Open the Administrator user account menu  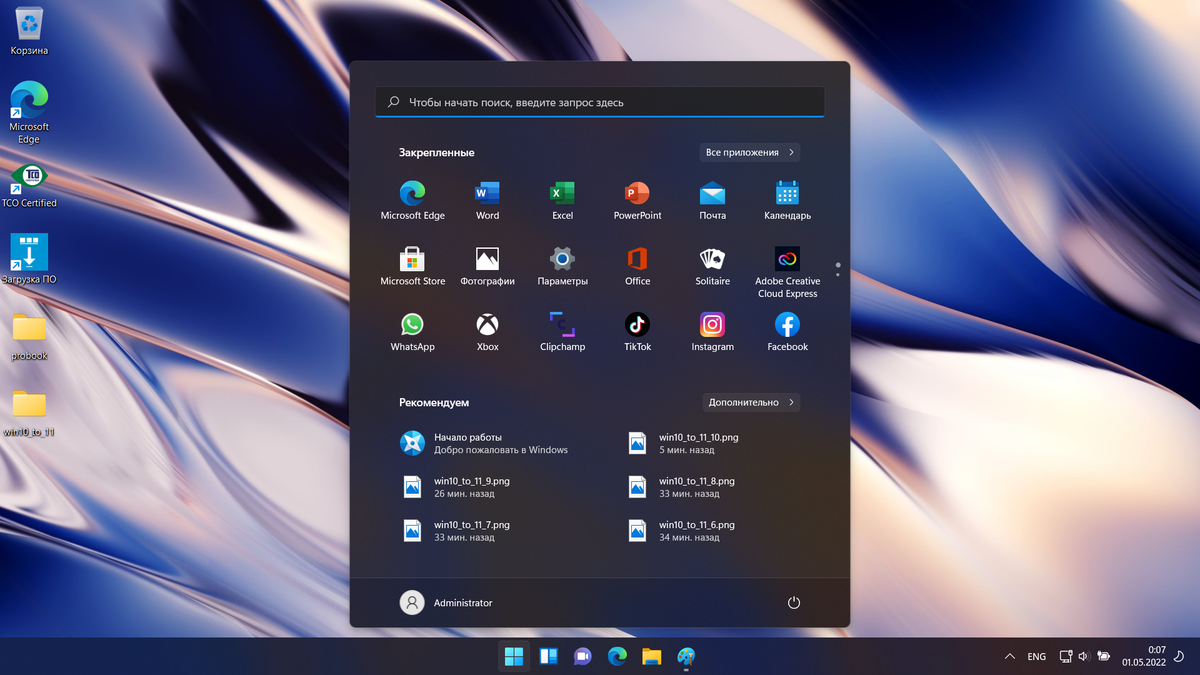[x=446, y=603]
